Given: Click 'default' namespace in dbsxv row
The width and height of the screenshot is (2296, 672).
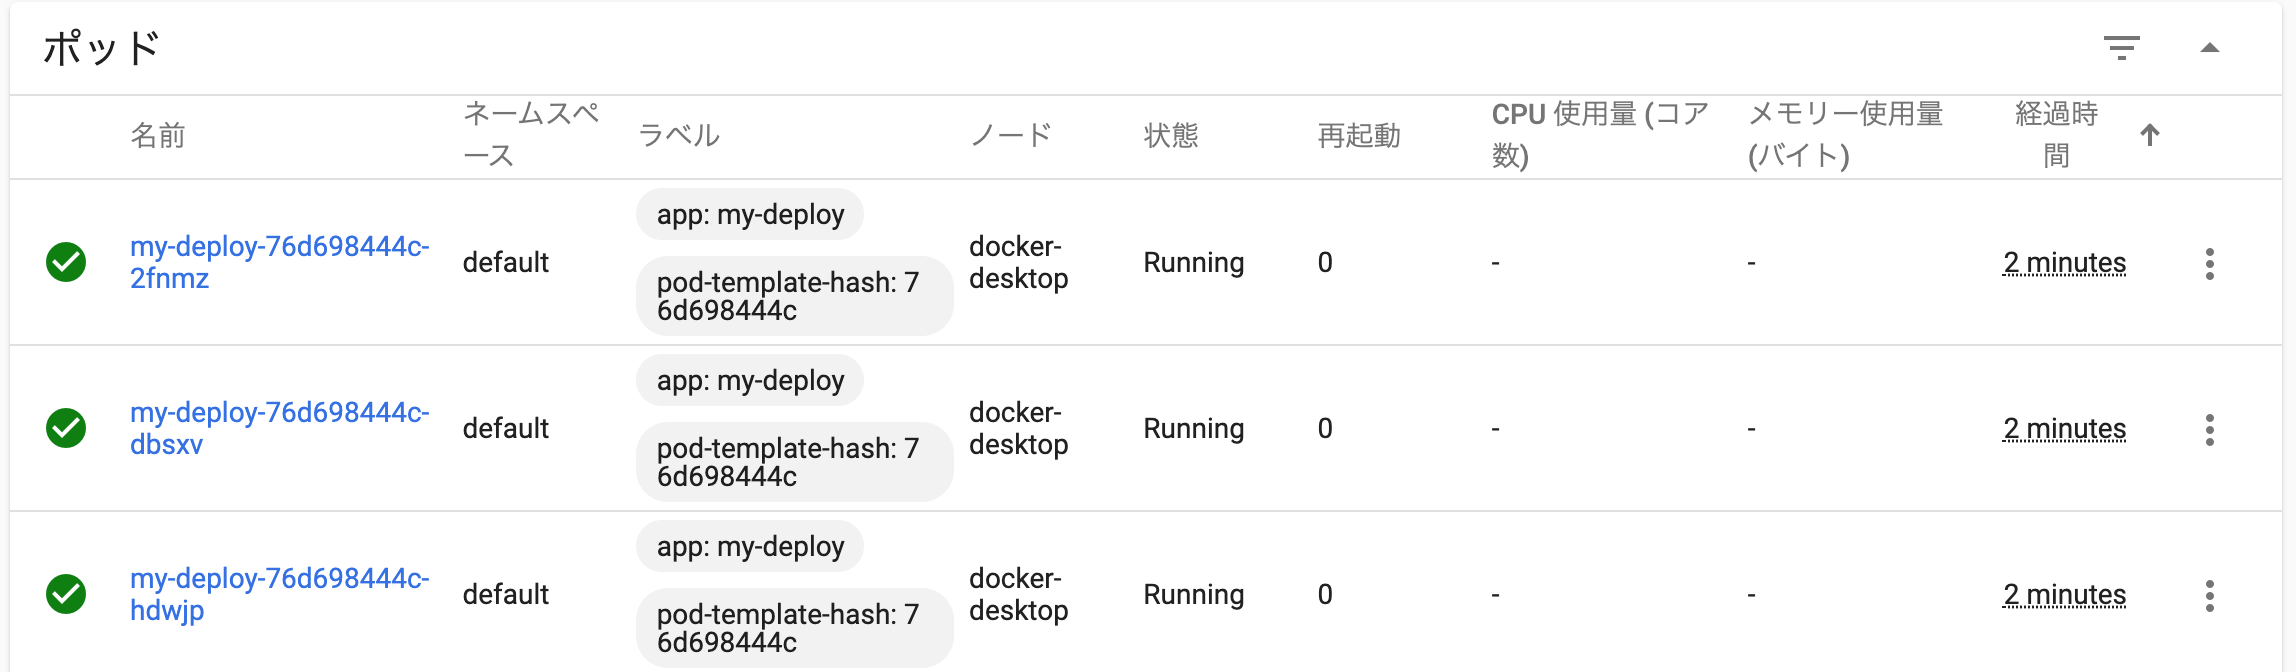Looking at the screenshot, I should coord(506,428).
